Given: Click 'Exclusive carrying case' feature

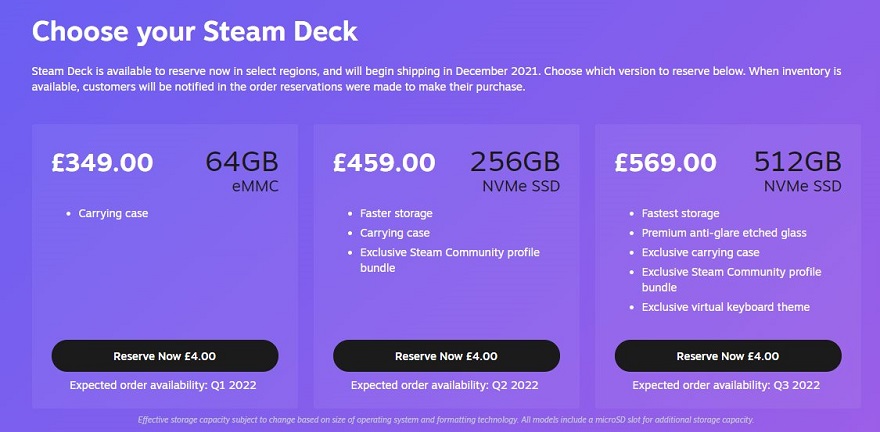Looking at the screenshot, I should coord(700,252).
